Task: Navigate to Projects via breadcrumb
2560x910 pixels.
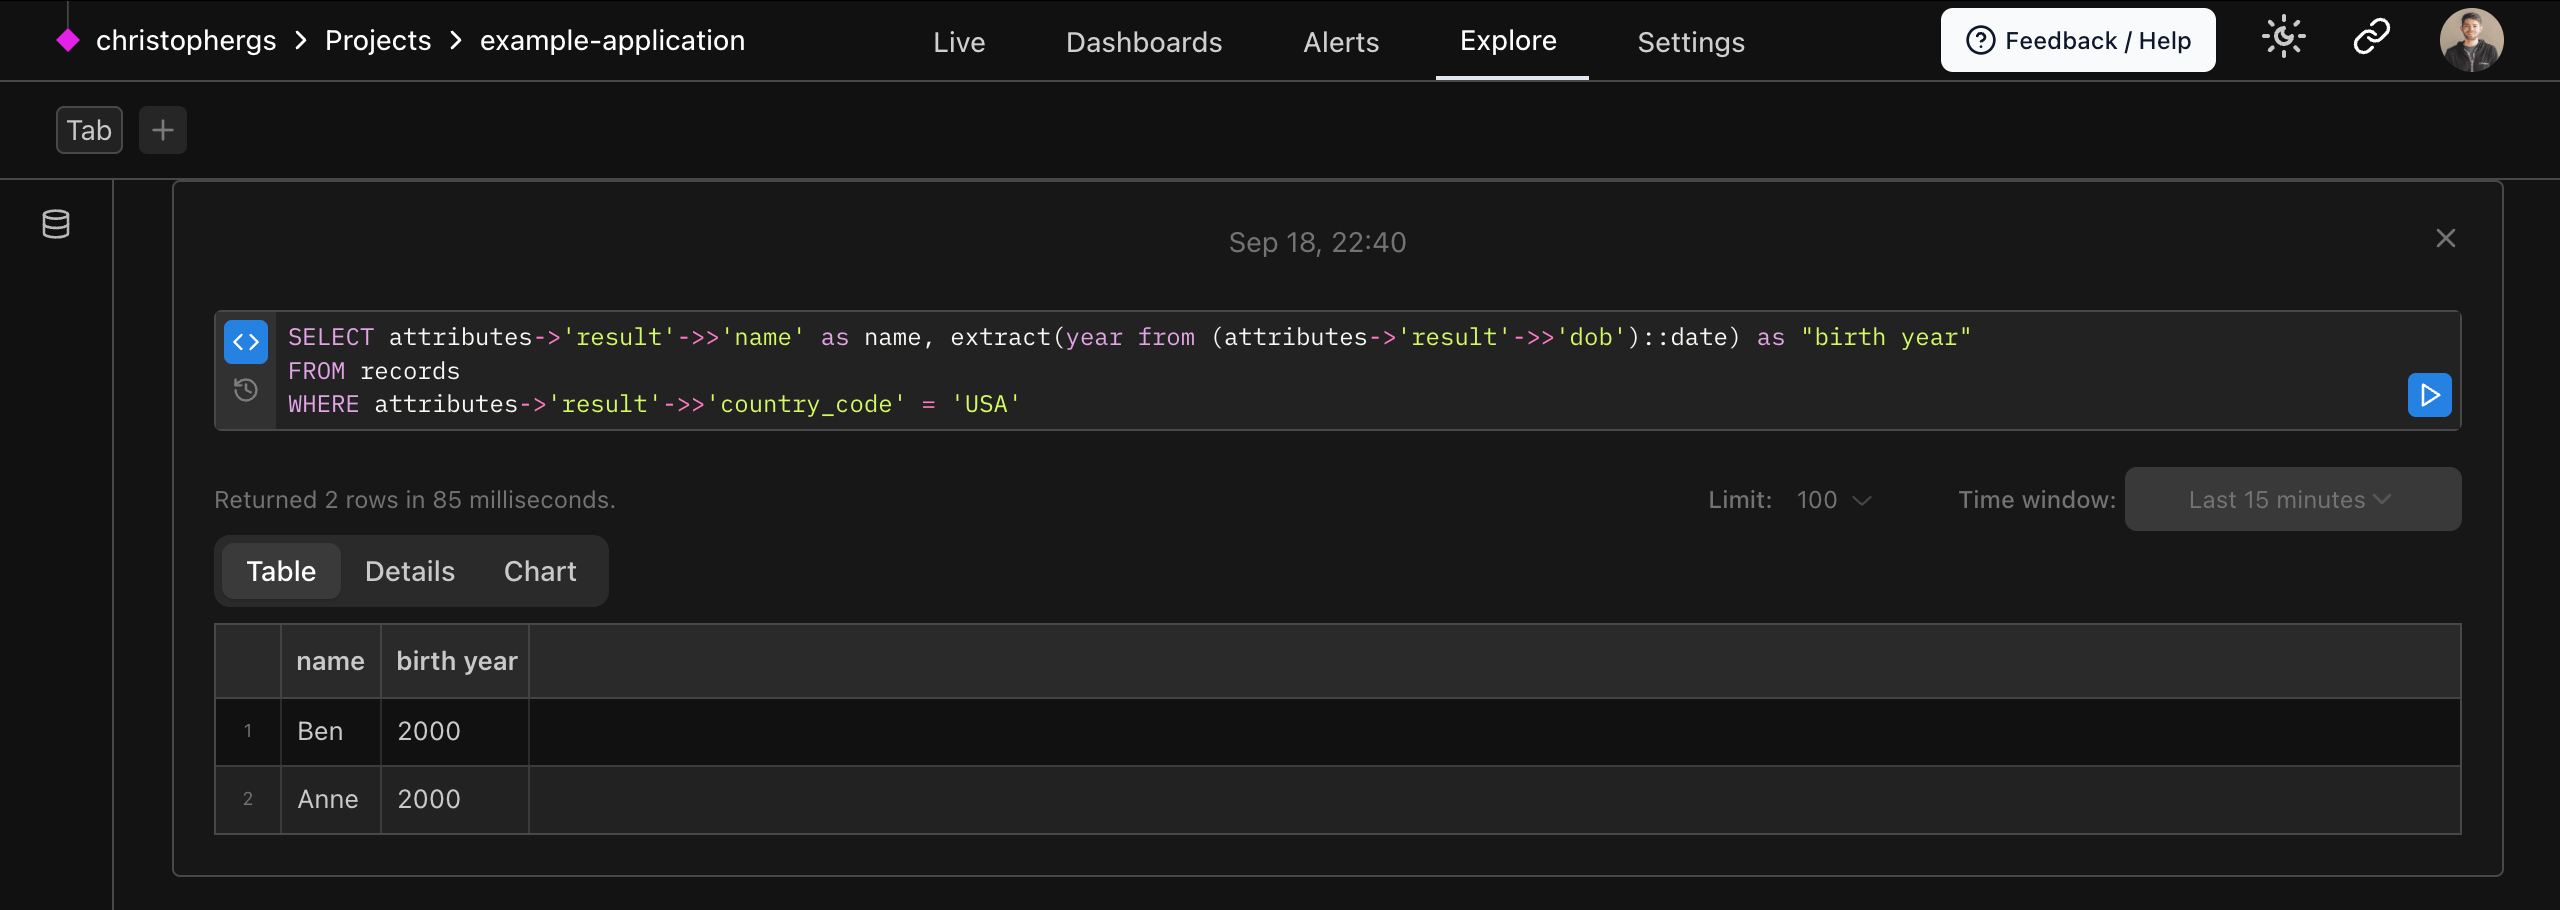Action: tap(377, 39)
